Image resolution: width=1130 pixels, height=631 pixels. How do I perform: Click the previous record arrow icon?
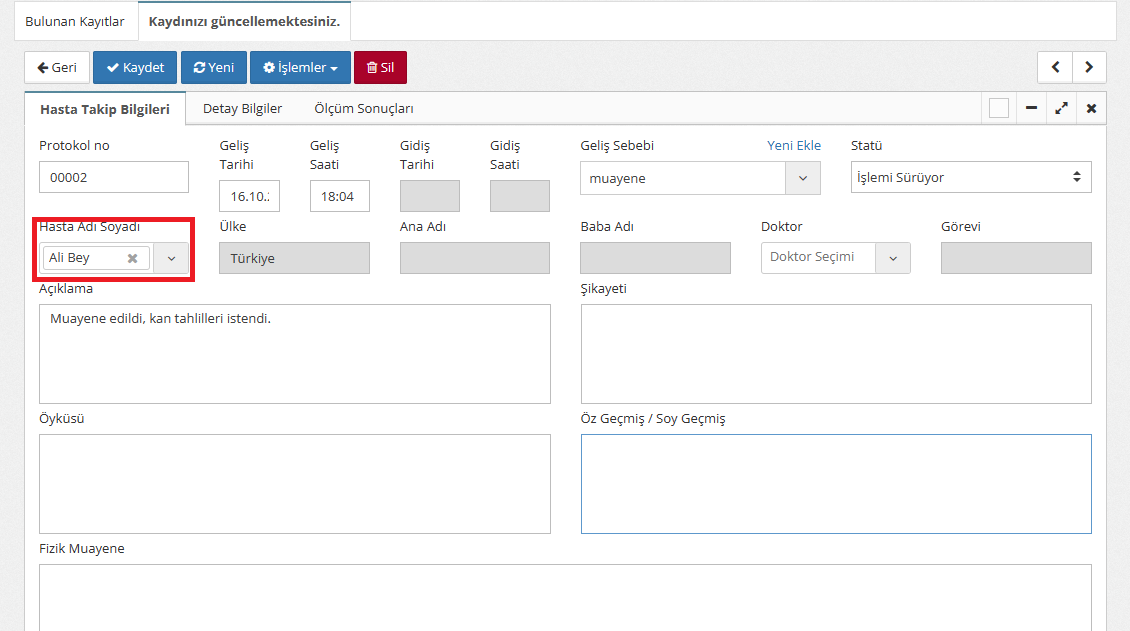tap(1055, 67)
